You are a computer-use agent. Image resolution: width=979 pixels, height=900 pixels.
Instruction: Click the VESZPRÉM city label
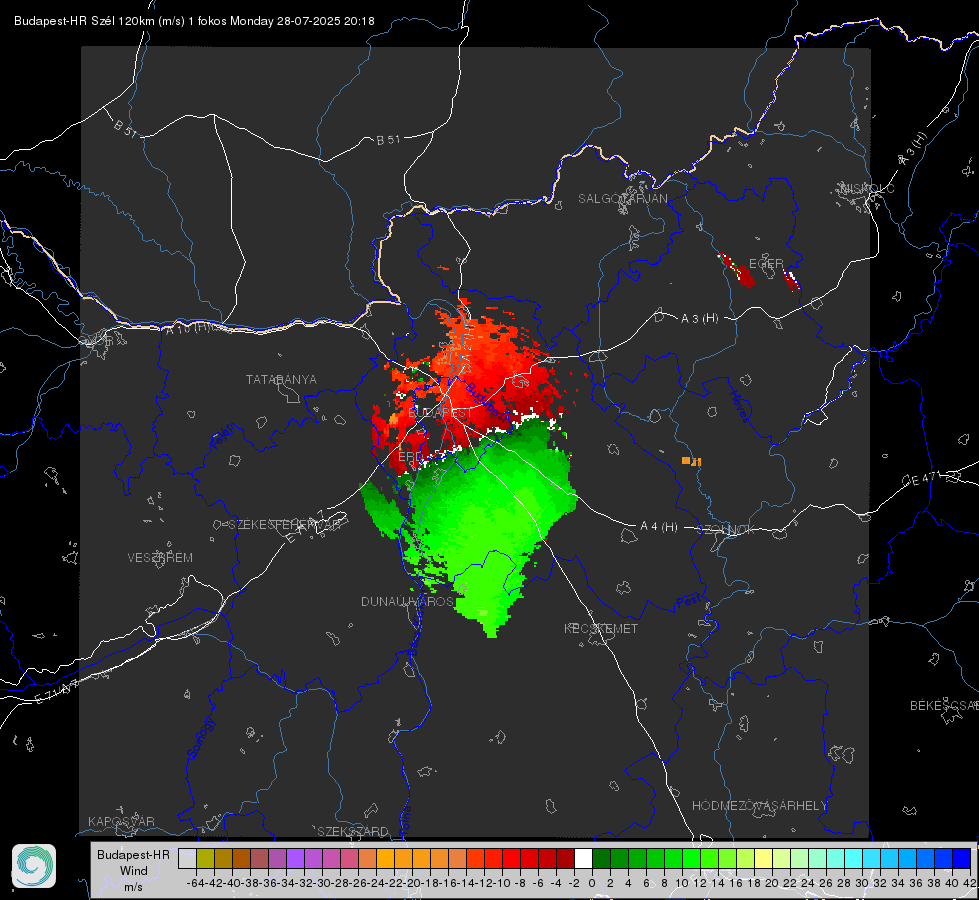tap(160, 558)
